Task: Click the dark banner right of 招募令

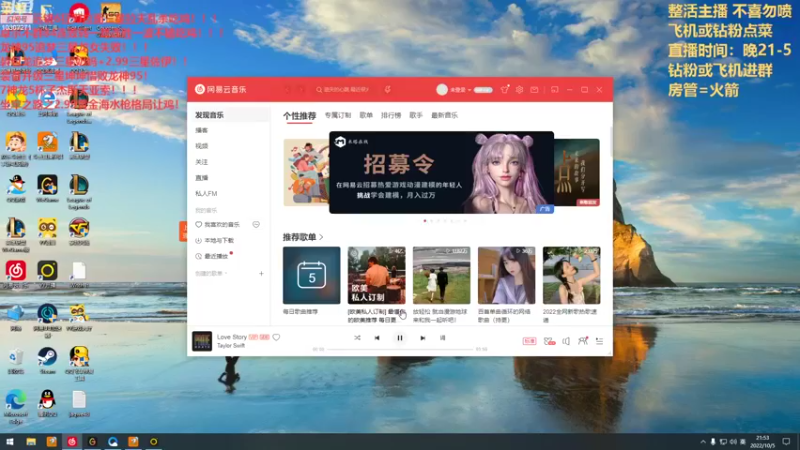Action: pos(577,172)
